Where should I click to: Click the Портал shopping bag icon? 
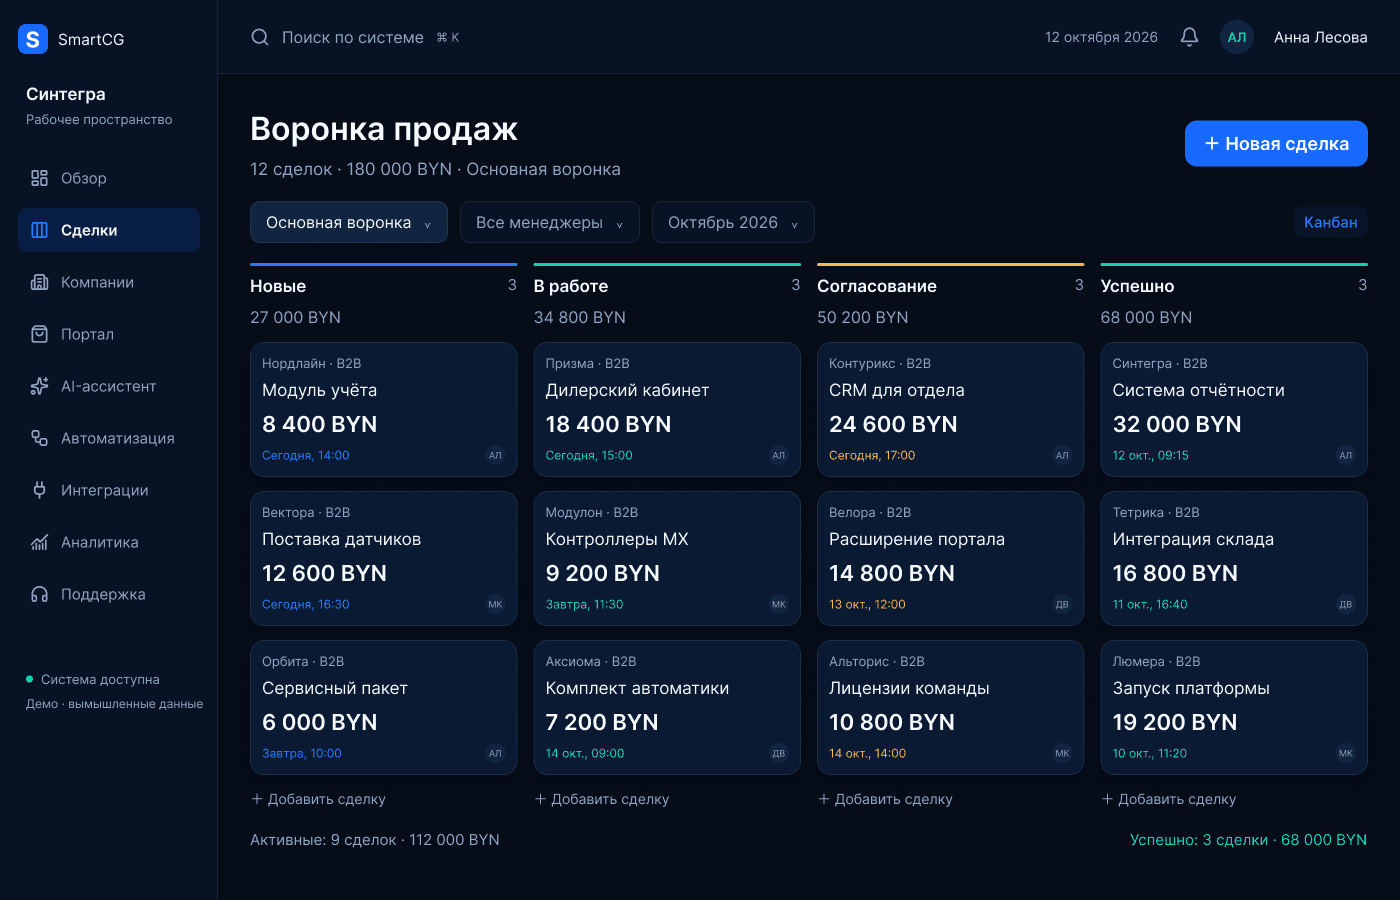pyautogui.click(x=40, y=334)
